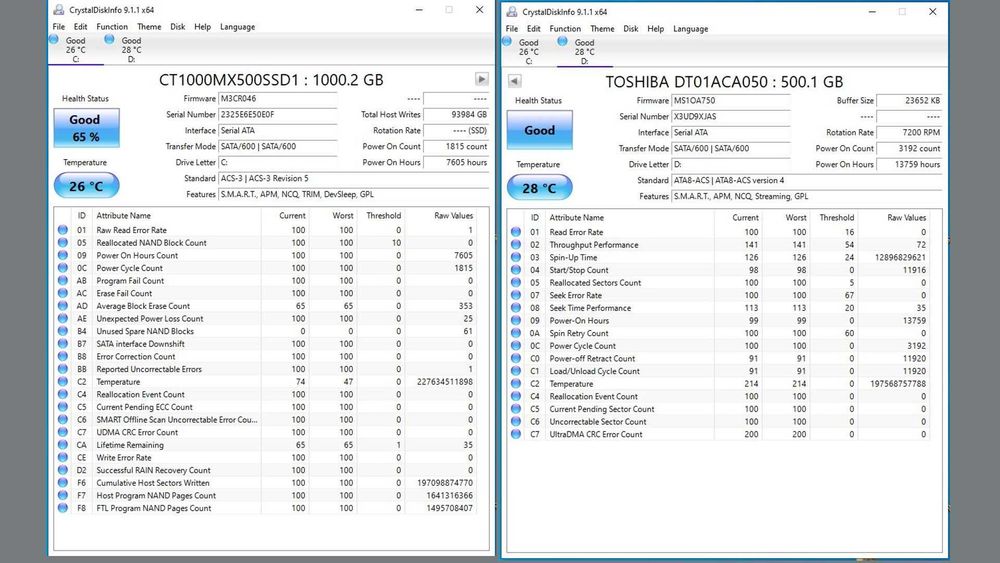The width and height of the screenshot is (1000, 563).
Task: Click Good health status button on TOSHIBA window
Action: pos(540,130)
